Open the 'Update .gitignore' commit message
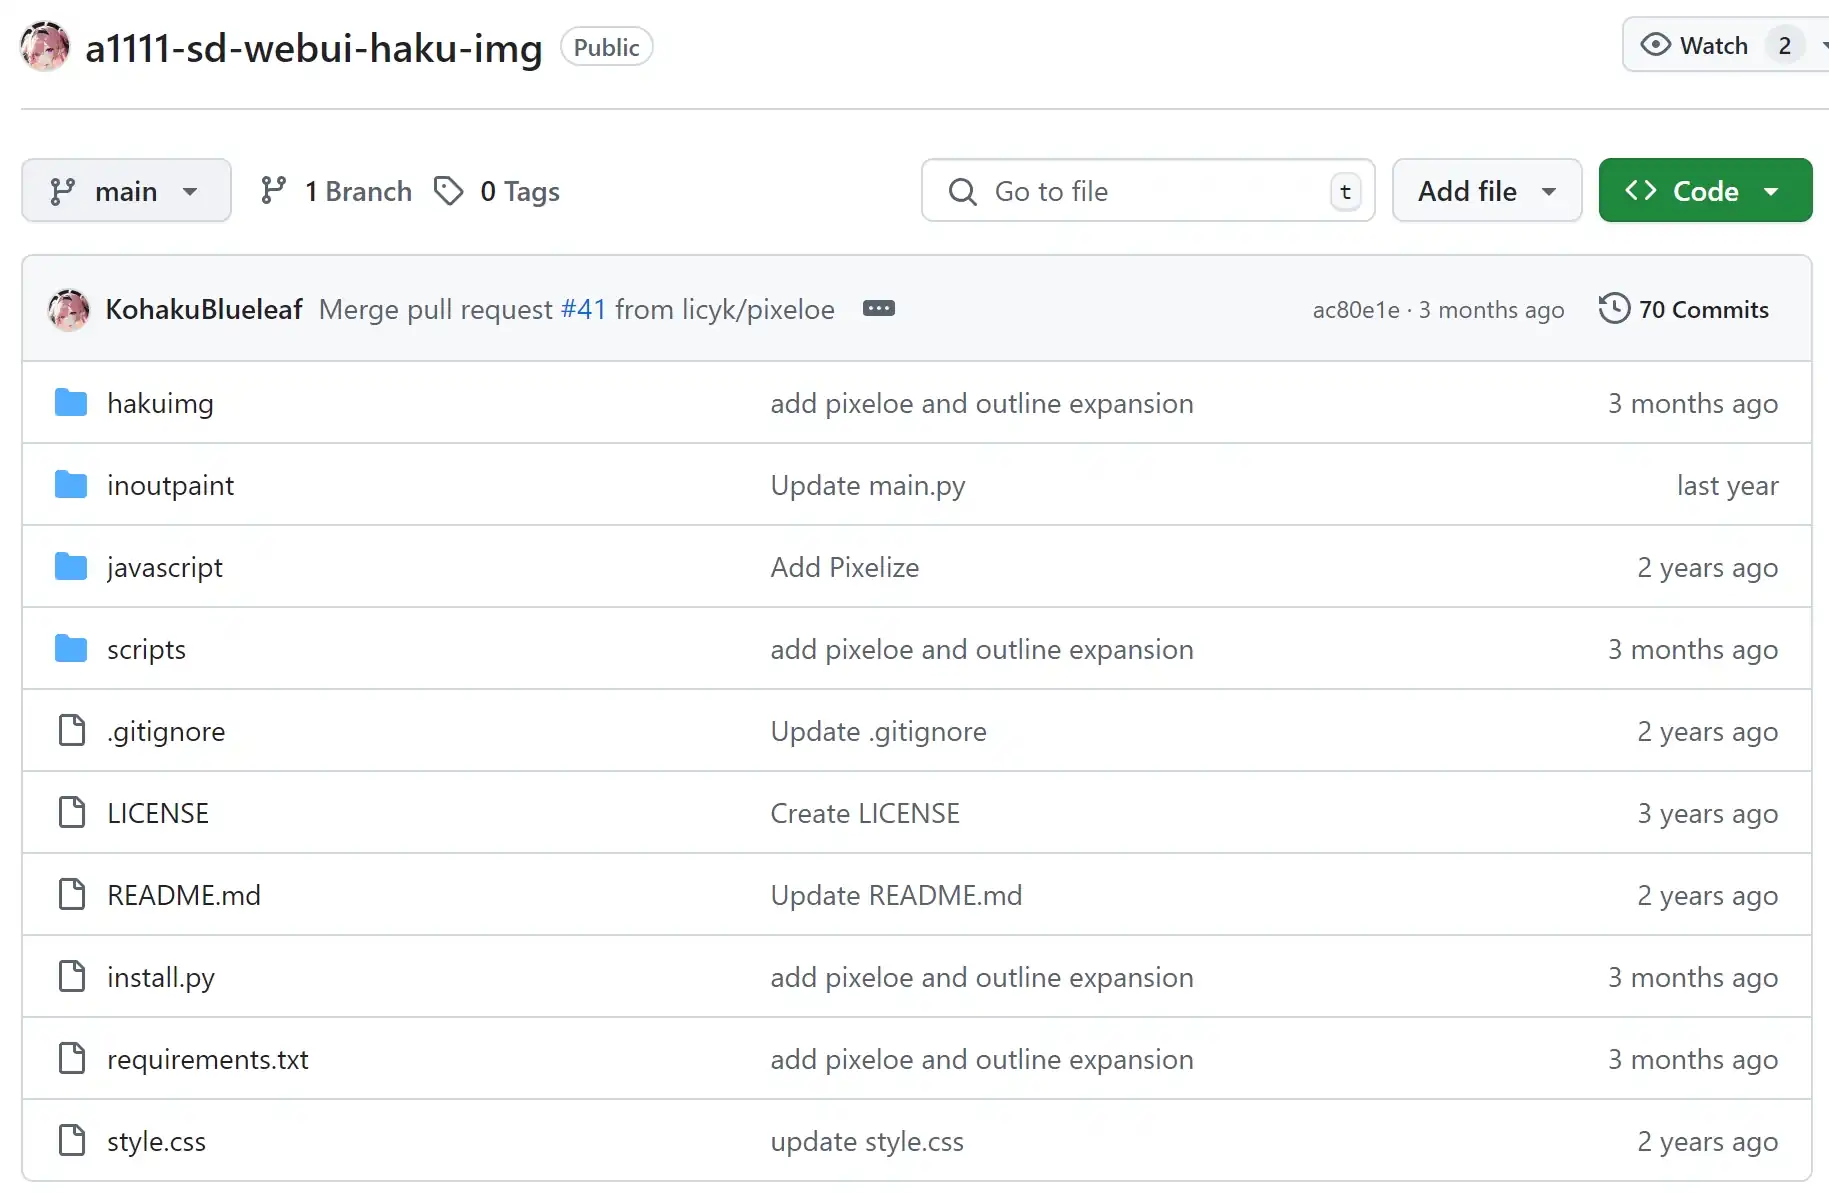1829x1193 pixels. tap(878, 731)
